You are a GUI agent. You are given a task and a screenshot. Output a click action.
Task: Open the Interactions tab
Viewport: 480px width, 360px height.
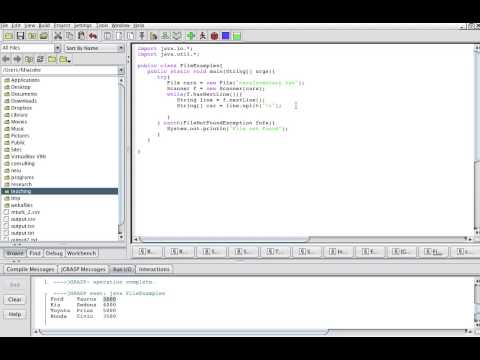154,269
